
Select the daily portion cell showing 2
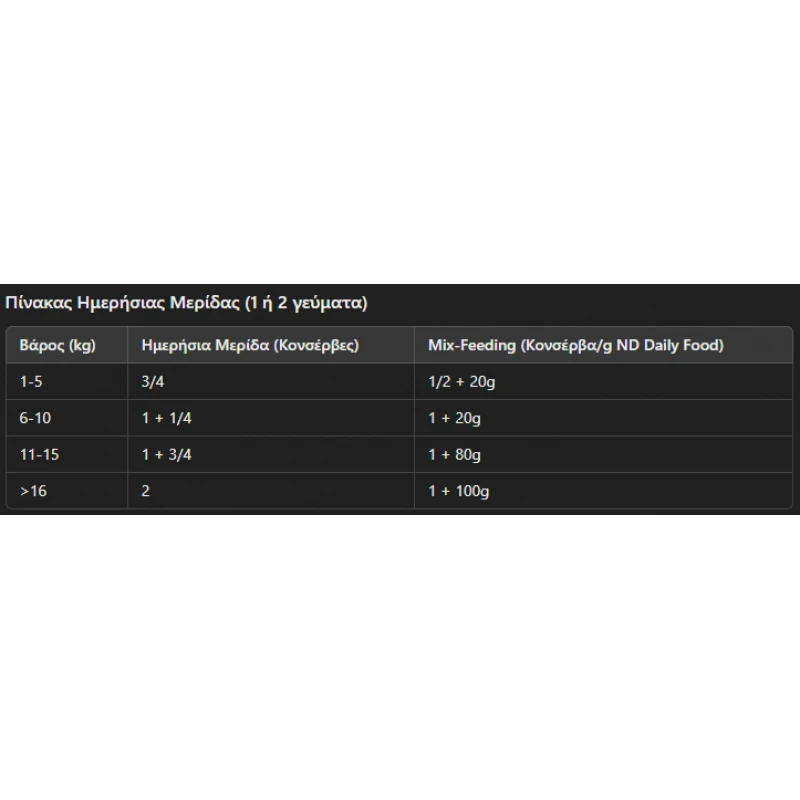pos(271,490)
